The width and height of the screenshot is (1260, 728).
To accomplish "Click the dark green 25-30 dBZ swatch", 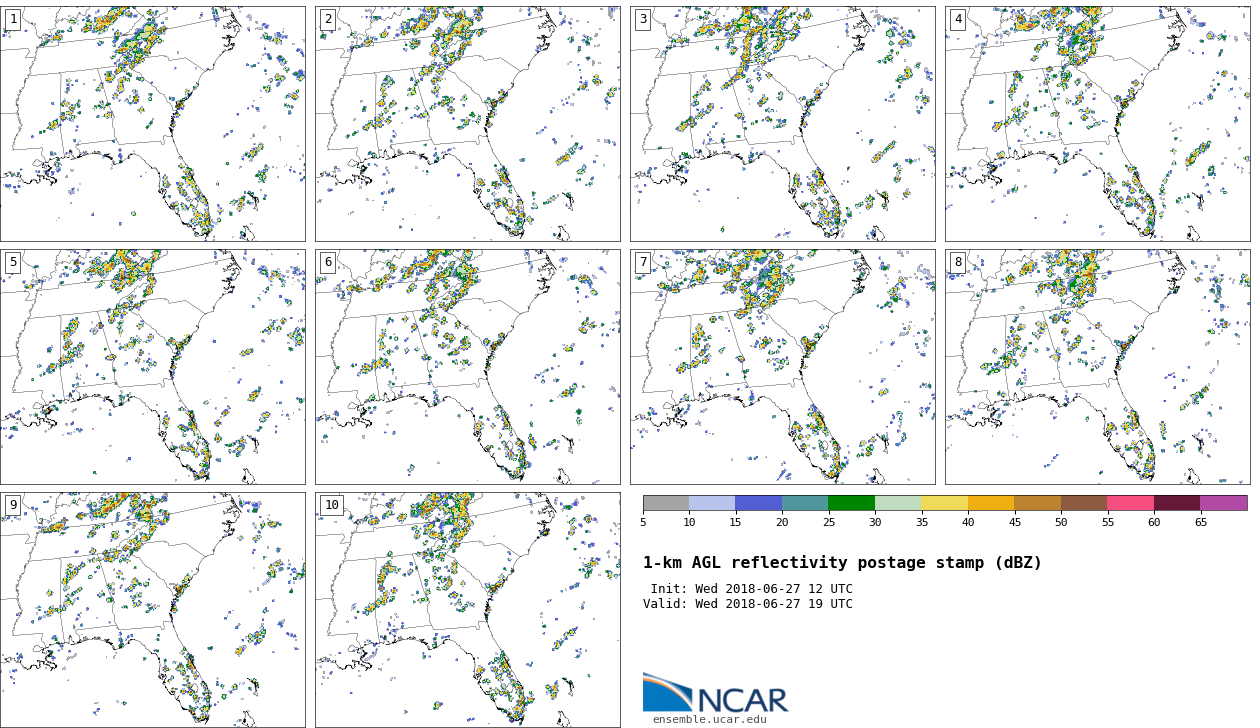I will pyautogui.click(x=852, y=503).
